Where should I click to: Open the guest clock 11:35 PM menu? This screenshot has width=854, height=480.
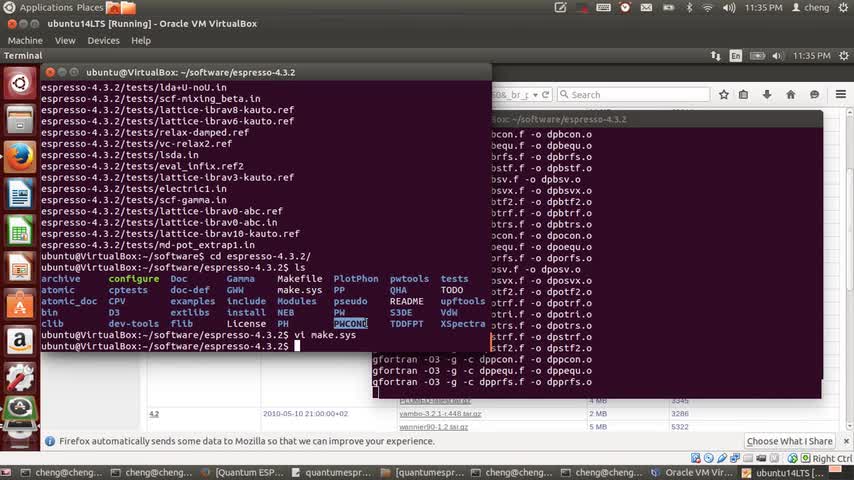point(812,56)
